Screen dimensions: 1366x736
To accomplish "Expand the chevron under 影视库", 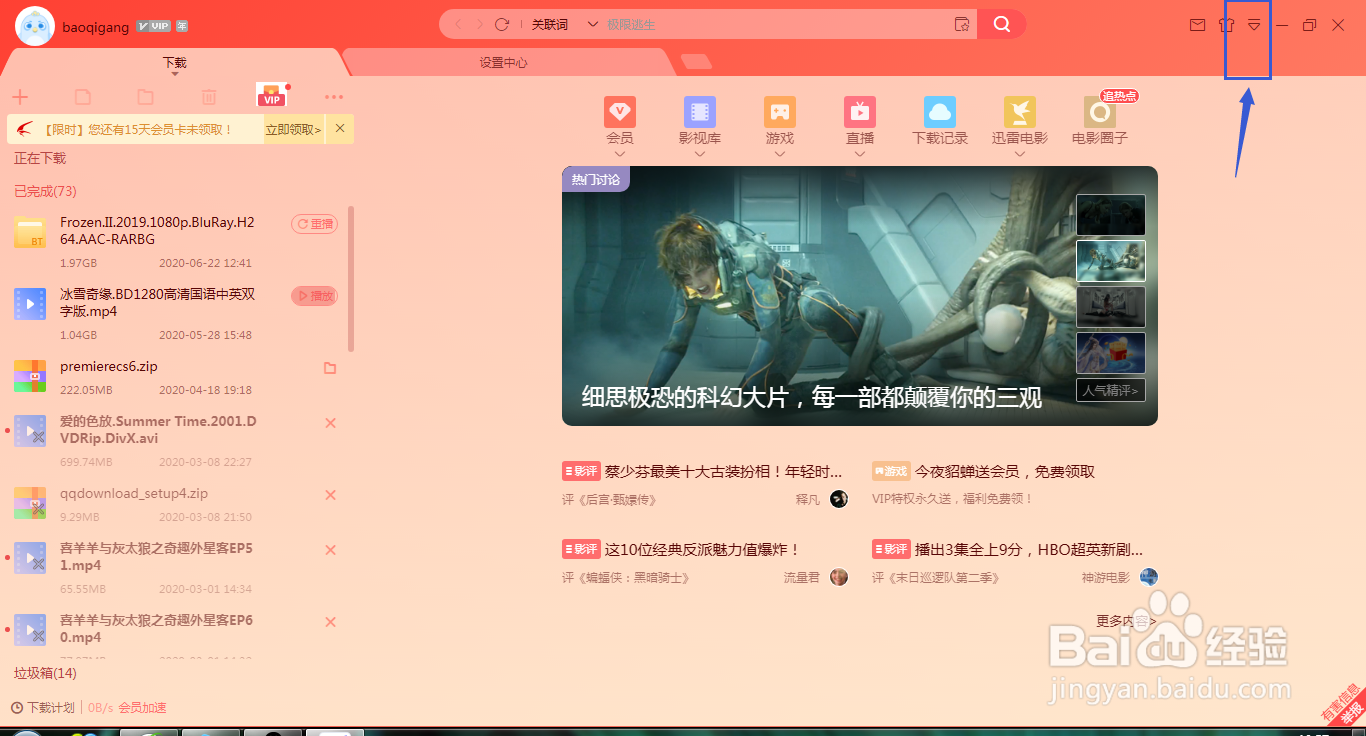I will point(700,154).
